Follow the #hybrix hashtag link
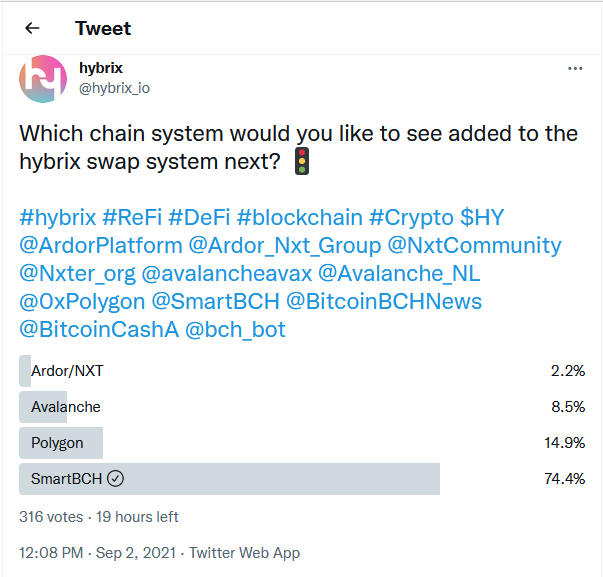 (58, 218)
